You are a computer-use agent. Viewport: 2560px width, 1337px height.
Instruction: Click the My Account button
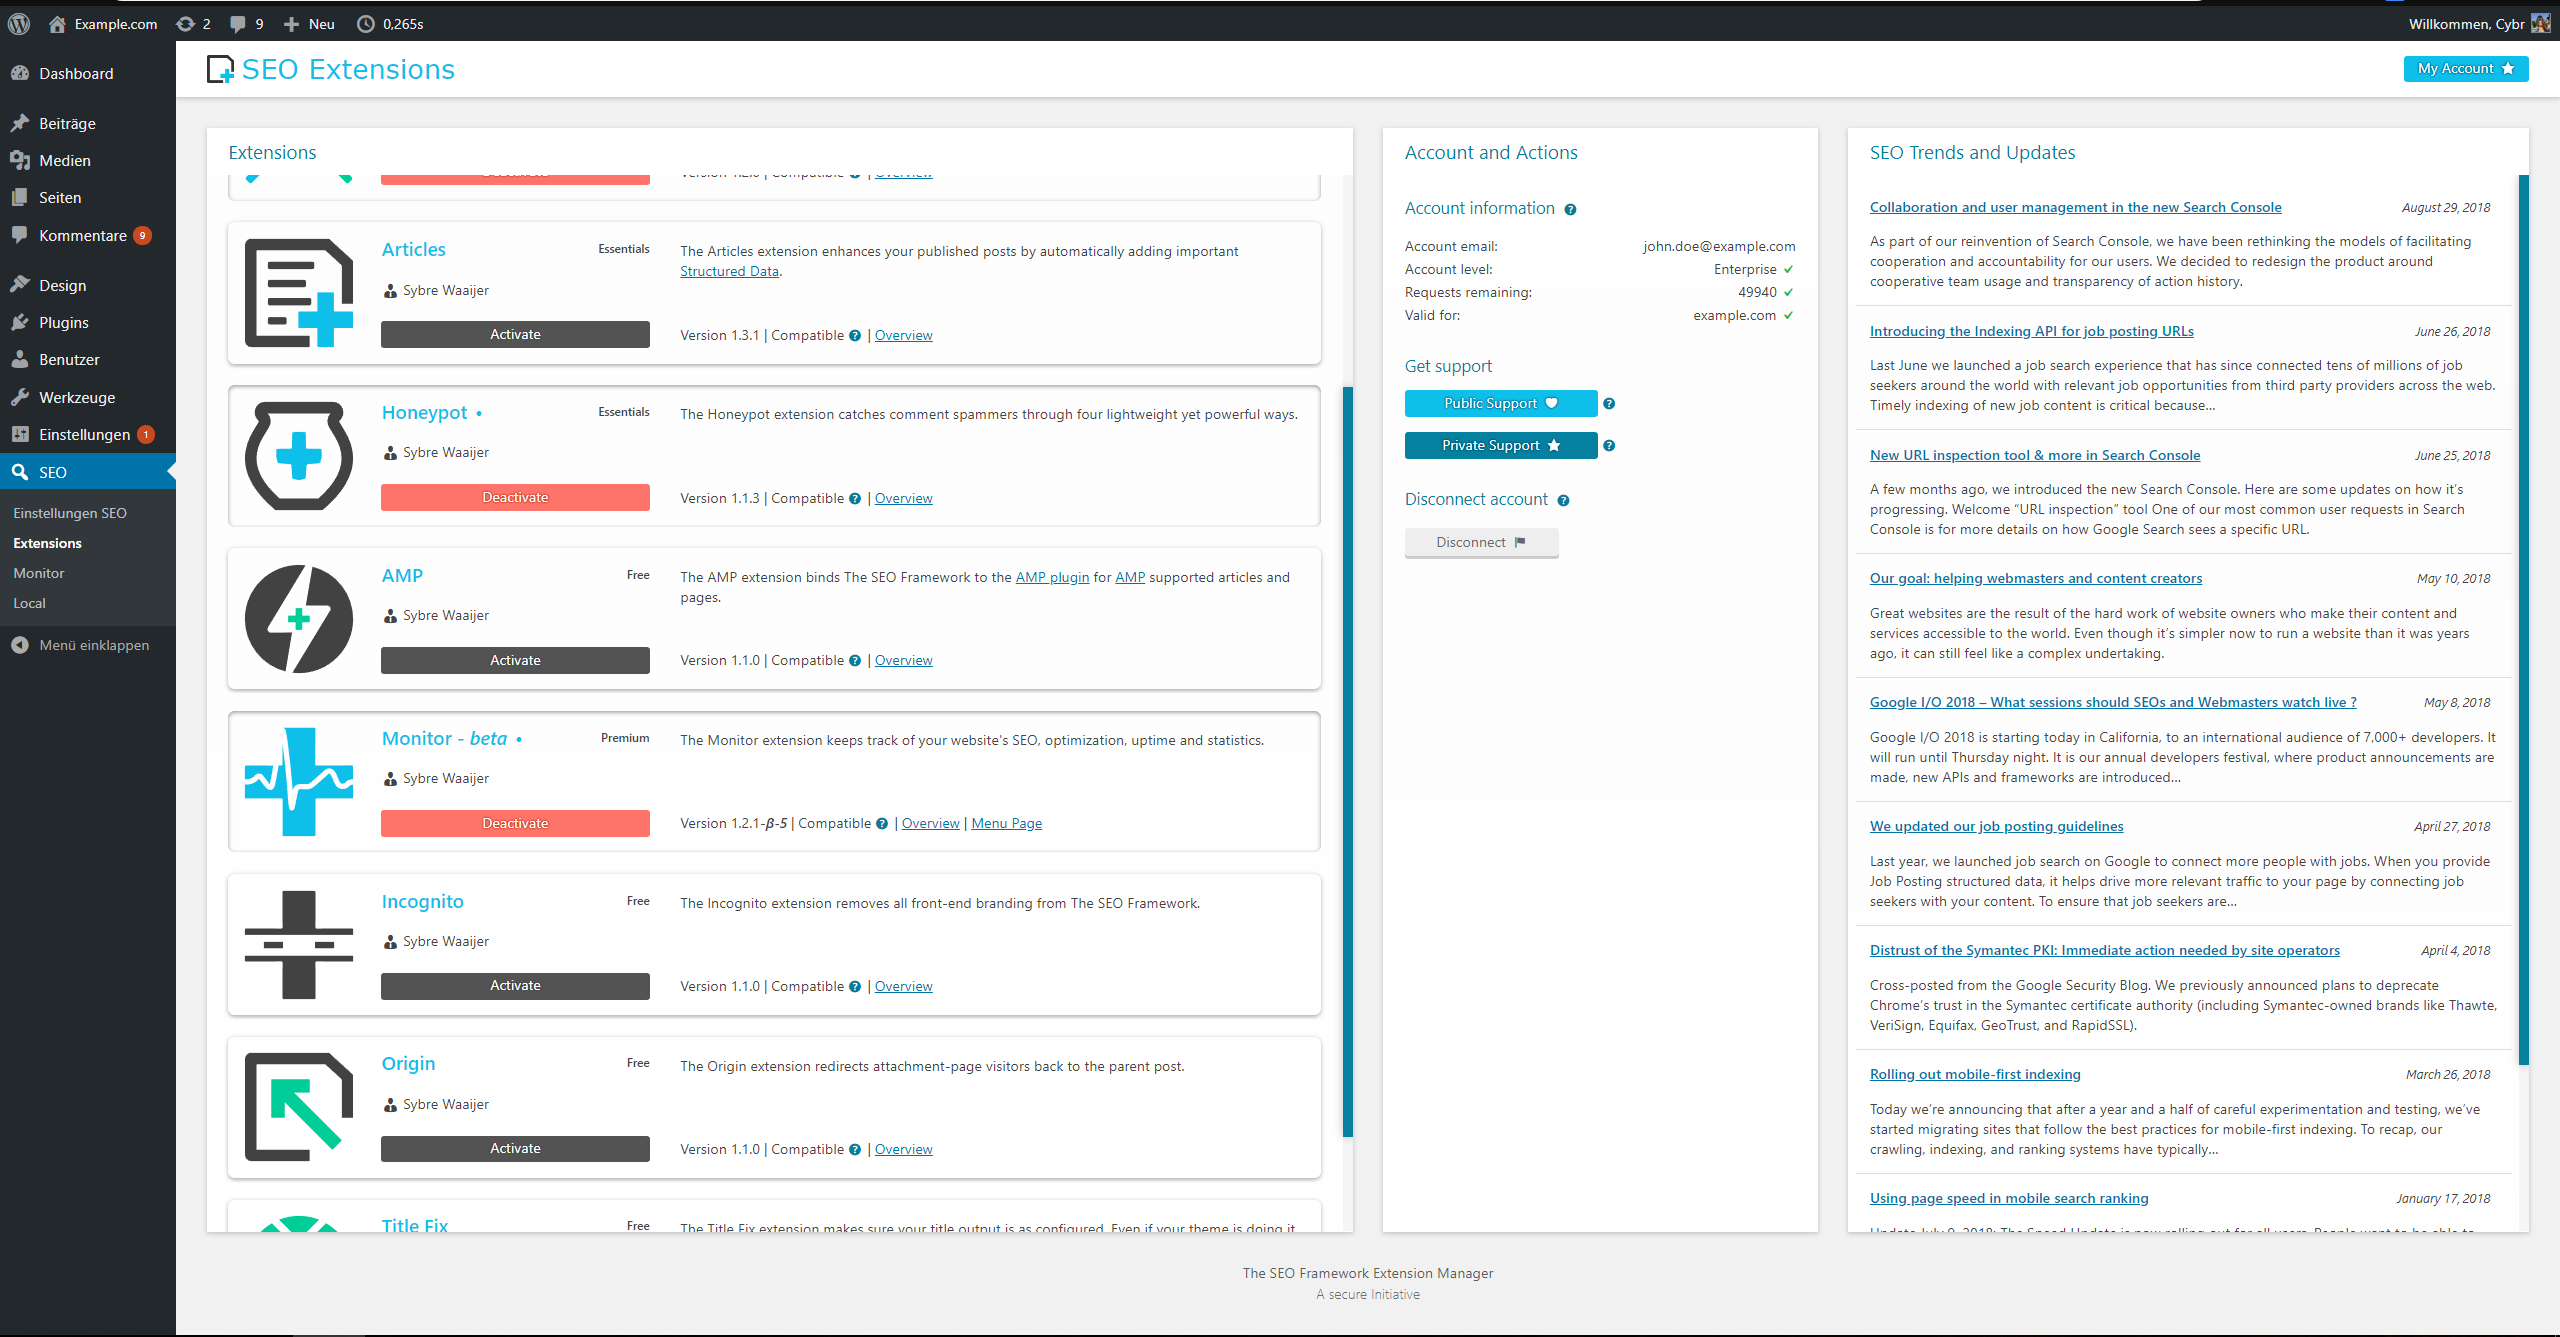[2465, 68]
